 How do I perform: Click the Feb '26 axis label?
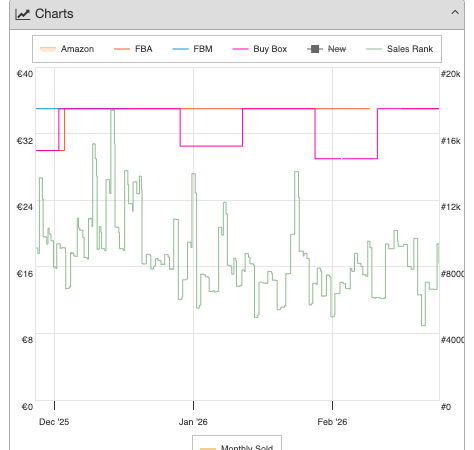coord(332,422)
